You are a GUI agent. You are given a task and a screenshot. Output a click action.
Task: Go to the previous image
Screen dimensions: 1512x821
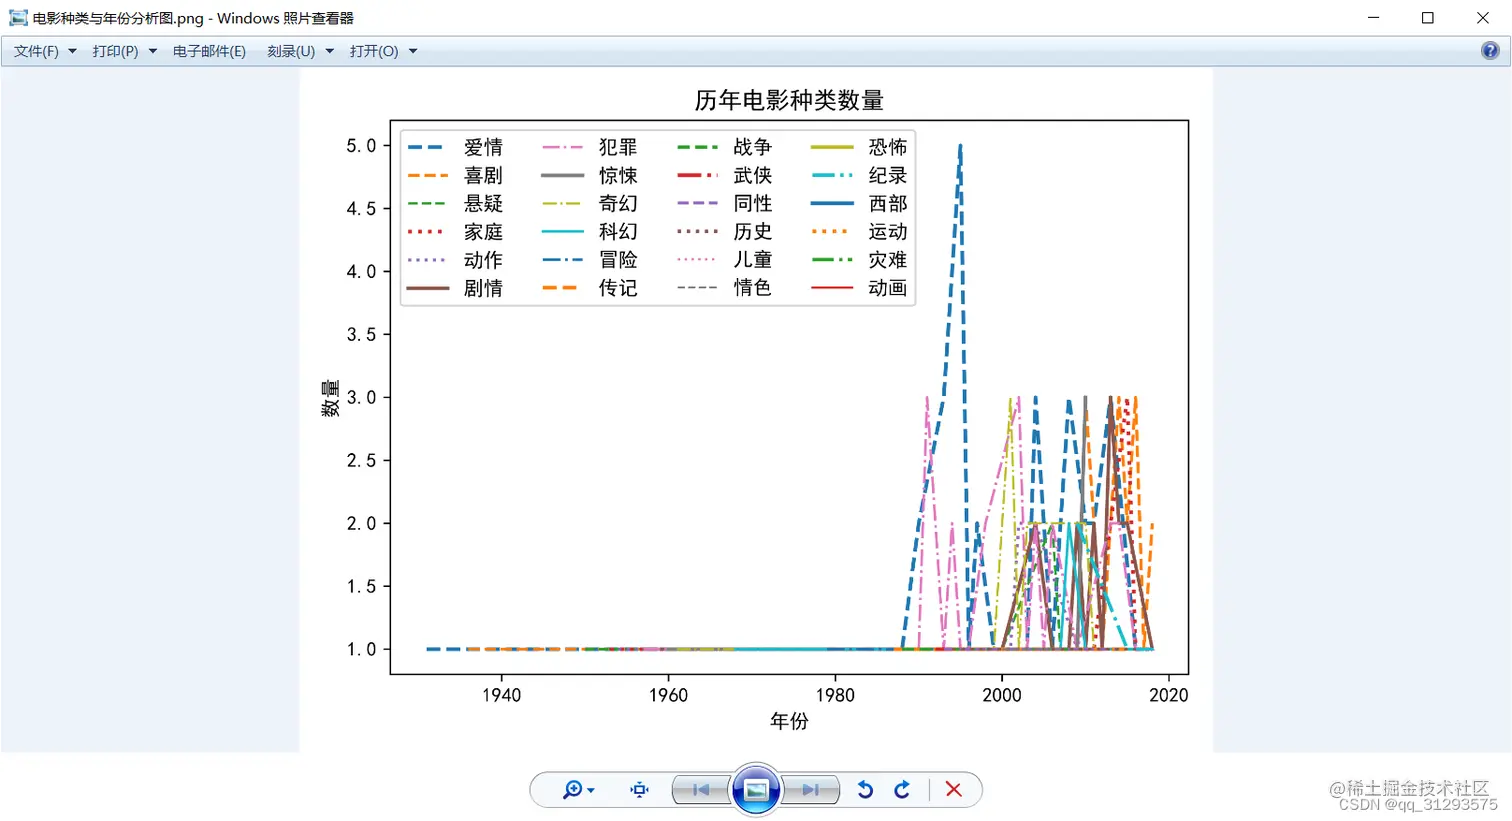(701, 790)
